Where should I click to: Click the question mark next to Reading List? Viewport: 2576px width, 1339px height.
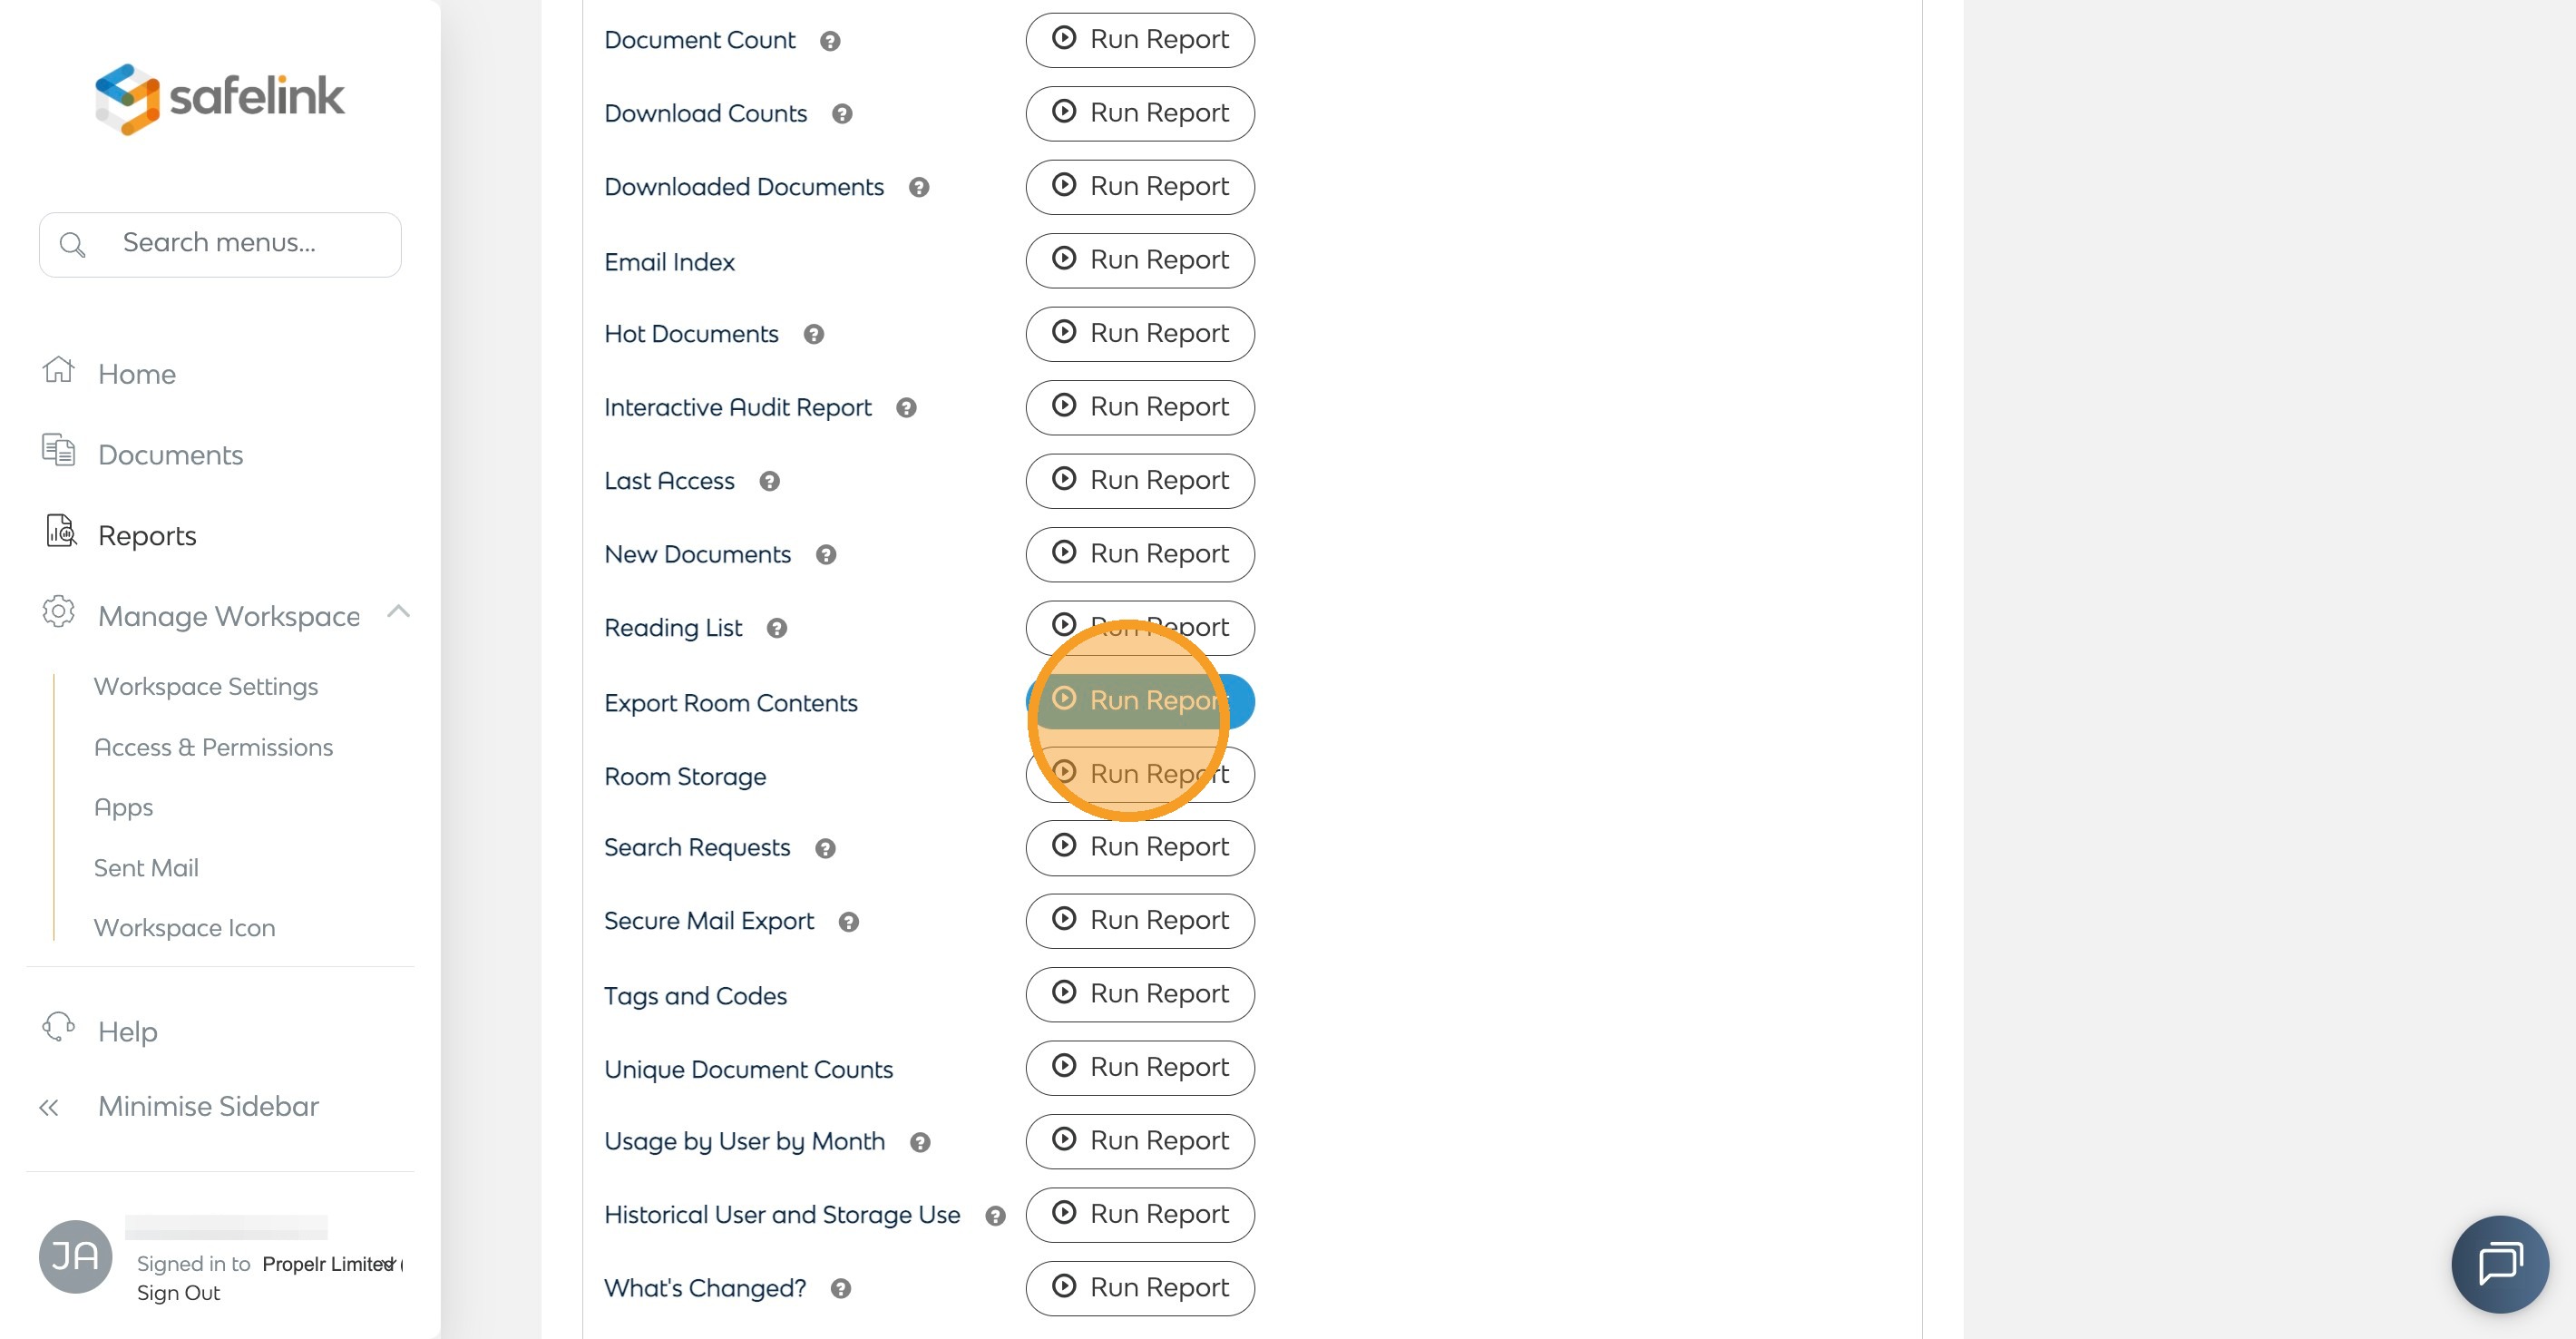pyautogui.click(x=776, y=628)
